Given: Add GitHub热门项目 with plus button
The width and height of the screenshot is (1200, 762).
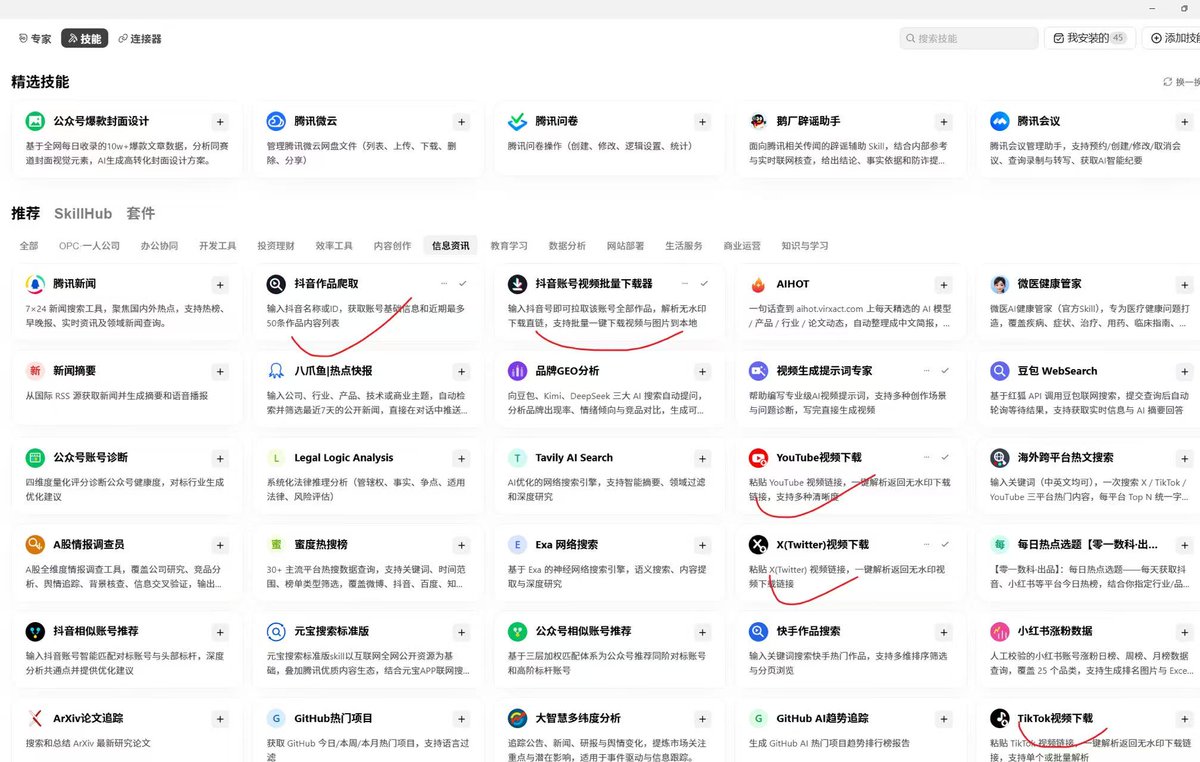Looking at the screenshot, I should pos(461,718).
